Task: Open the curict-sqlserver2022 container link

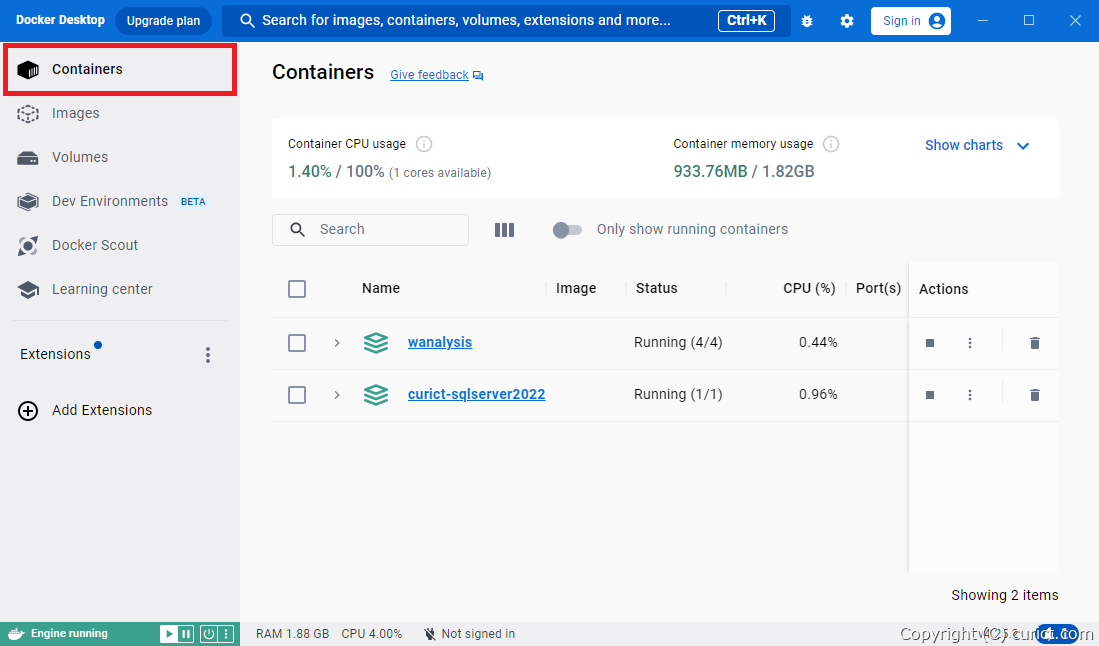Action: (x=477, y=394)
